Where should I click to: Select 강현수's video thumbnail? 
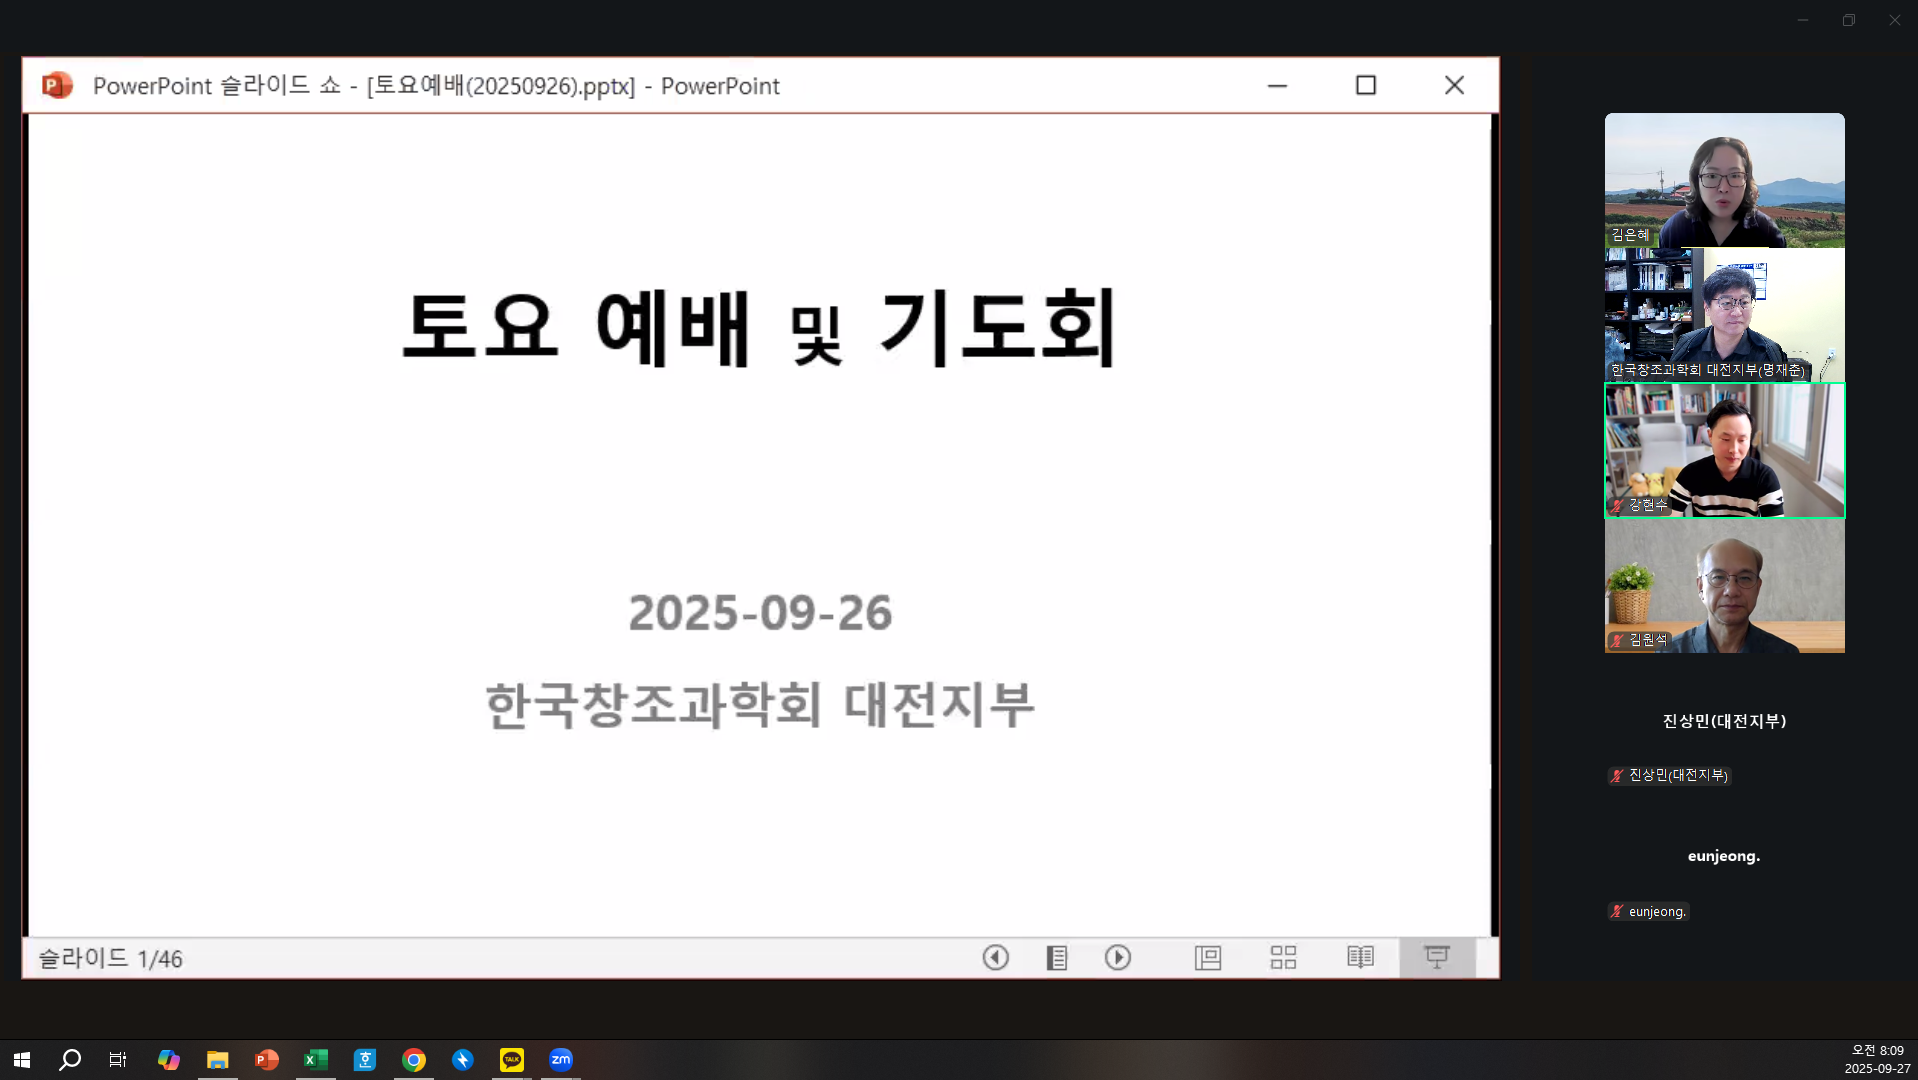point(1724,450)
